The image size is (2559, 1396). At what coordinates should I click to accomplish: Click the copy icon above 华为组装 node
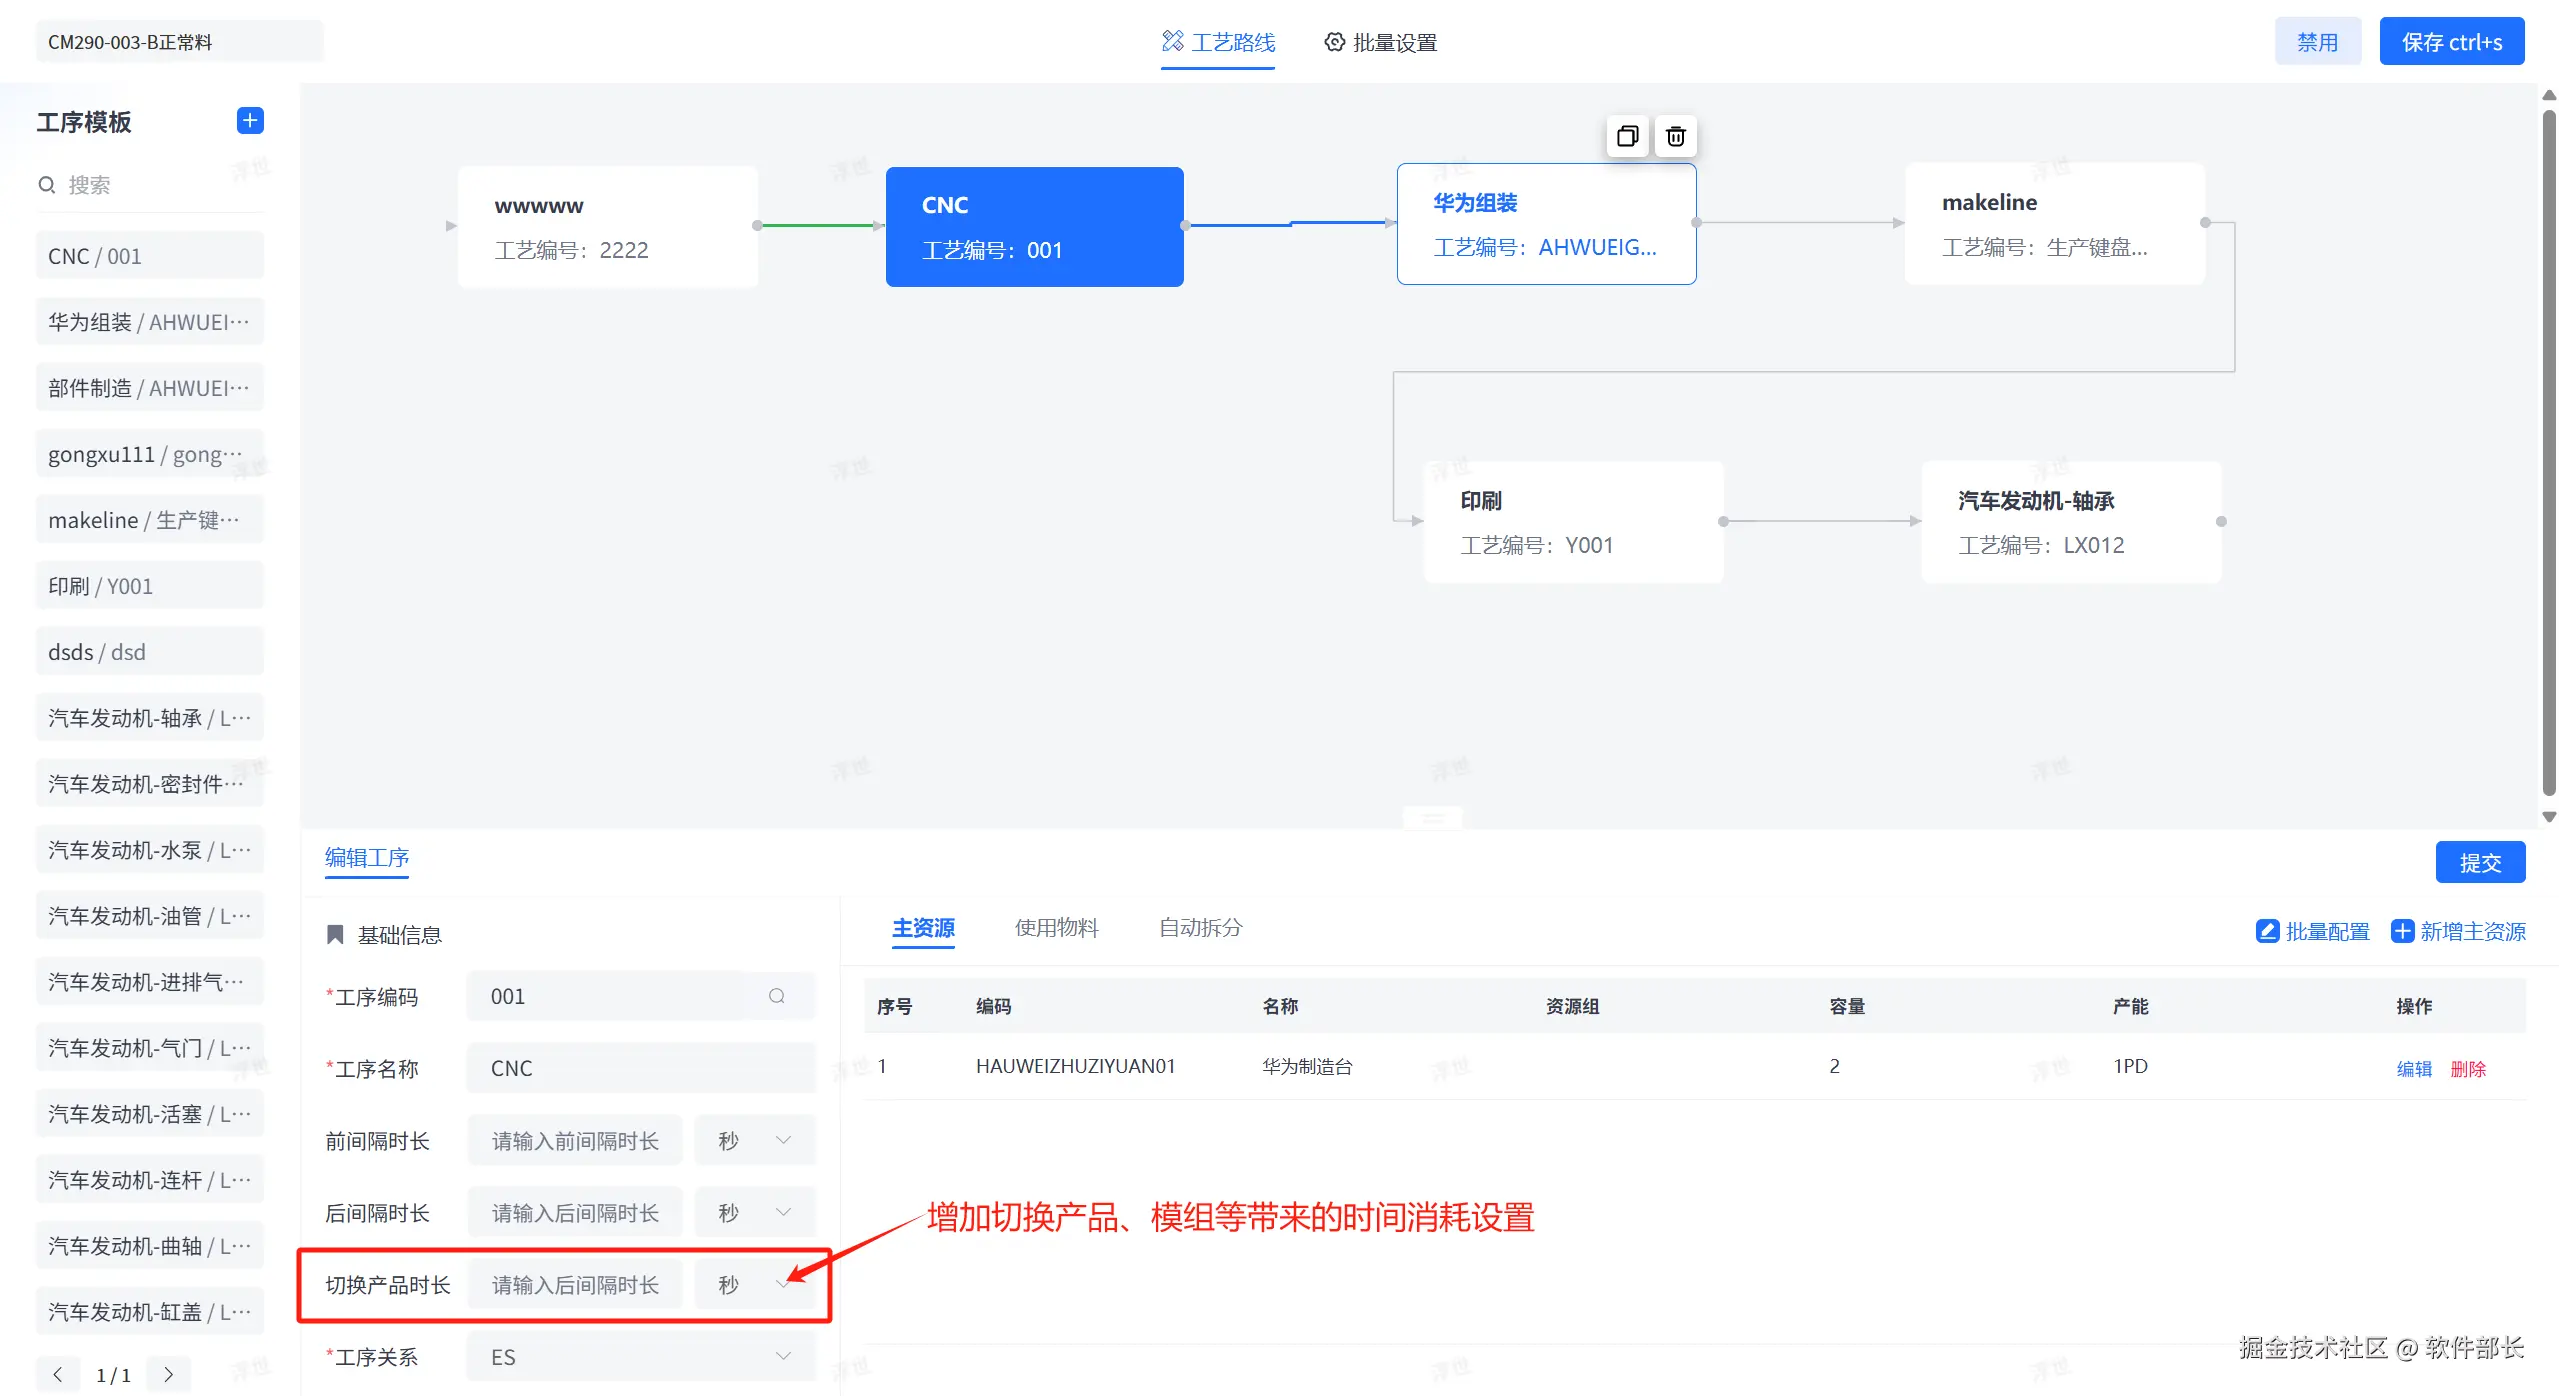click(x=1627, y=136)
